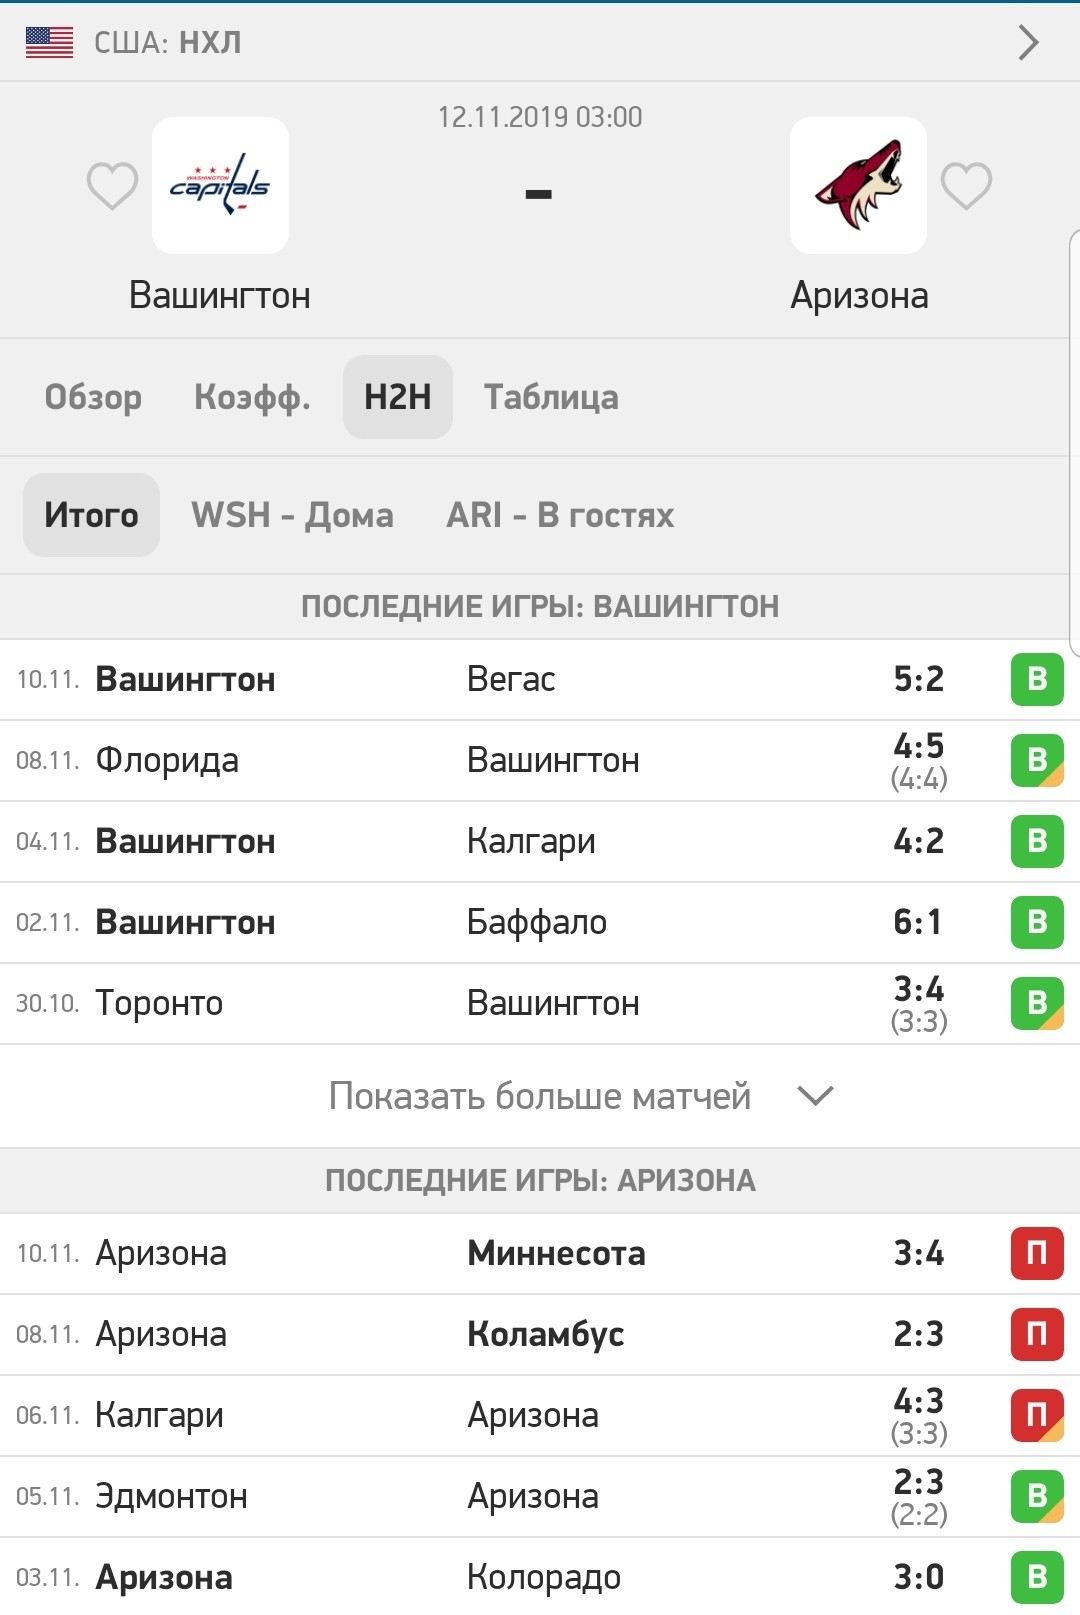Favorite Arizona with the heart icon

[966, 186]
